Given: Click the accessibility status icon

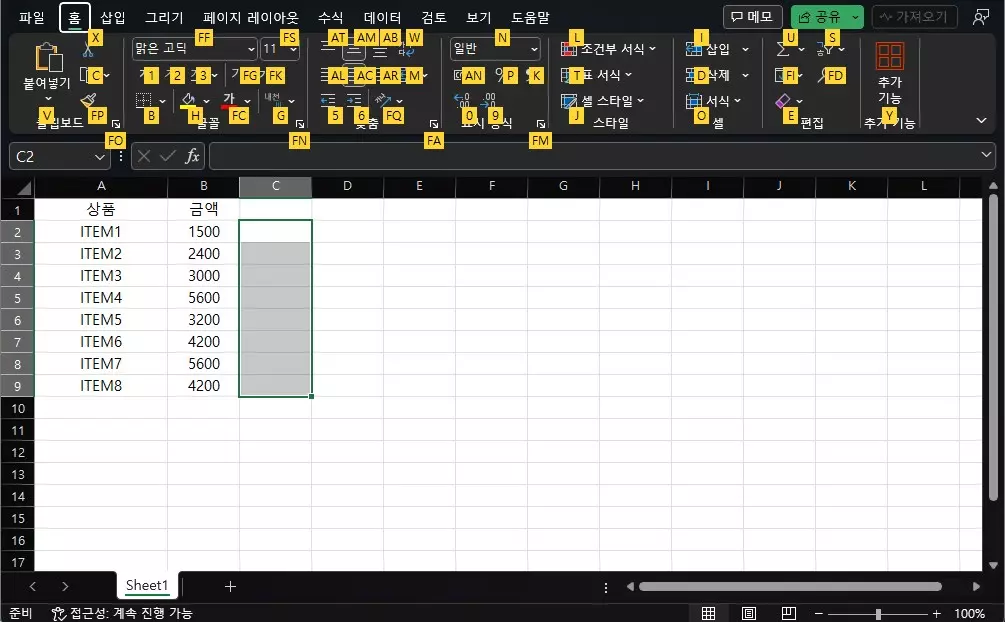Looking at the screenshot, I should click(x=58, y=614).
